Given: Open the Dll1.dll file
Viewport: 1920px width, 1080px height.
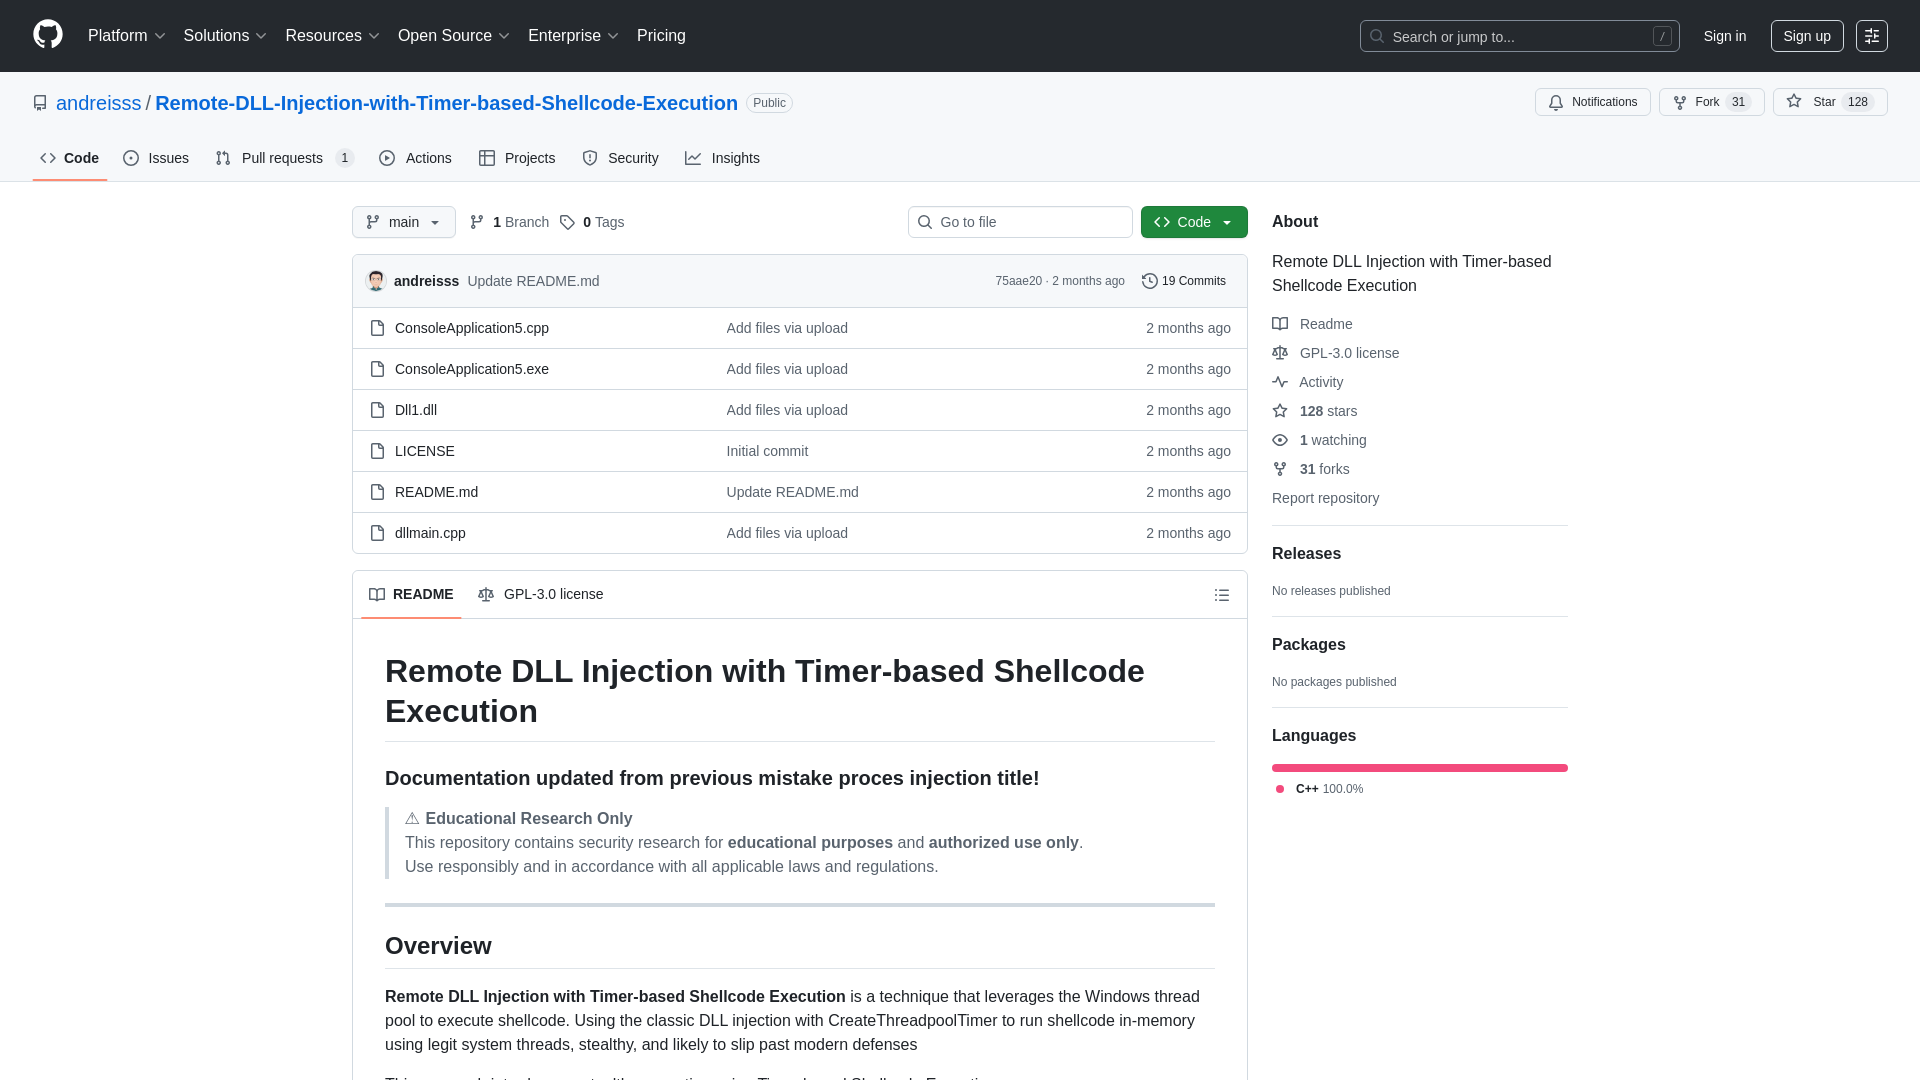Looking at the screenshot, I should pyautogui.click(x=416, y=410).
